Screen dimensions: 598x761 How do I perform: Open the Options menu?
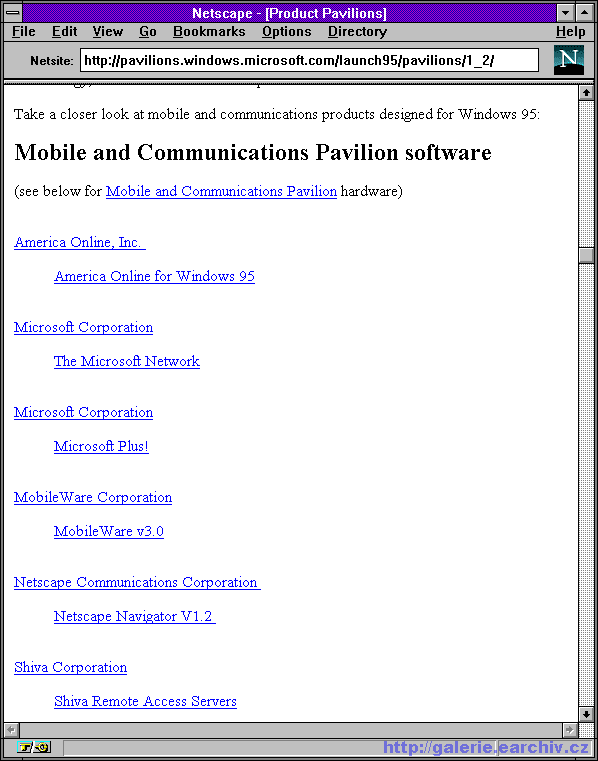(286, 32)
